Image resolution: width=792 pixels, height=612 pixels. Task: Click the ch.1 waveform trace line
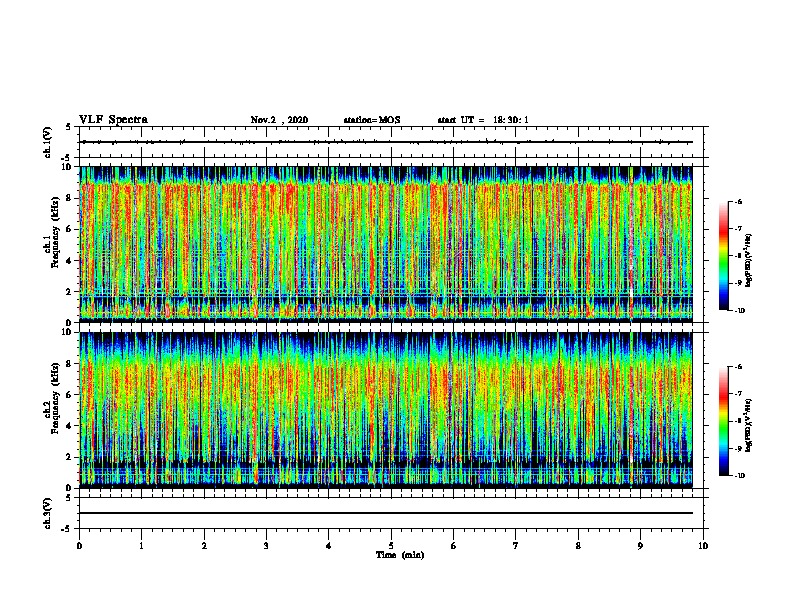pos(387,142)
